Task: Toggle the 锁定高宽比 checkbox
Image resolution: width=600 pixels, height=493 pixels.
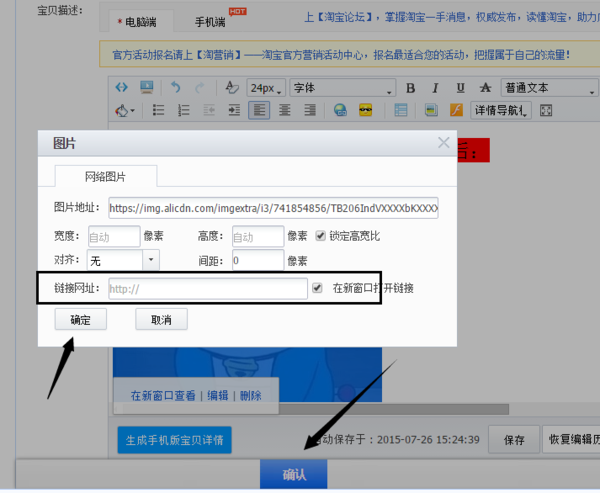Action: 321,236
